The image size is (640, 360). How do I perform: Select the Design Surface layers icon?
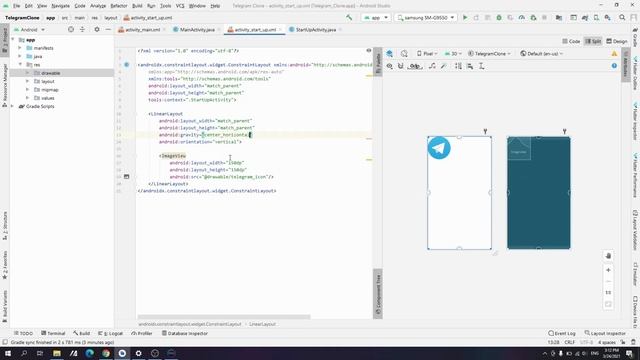coord(389,53)
